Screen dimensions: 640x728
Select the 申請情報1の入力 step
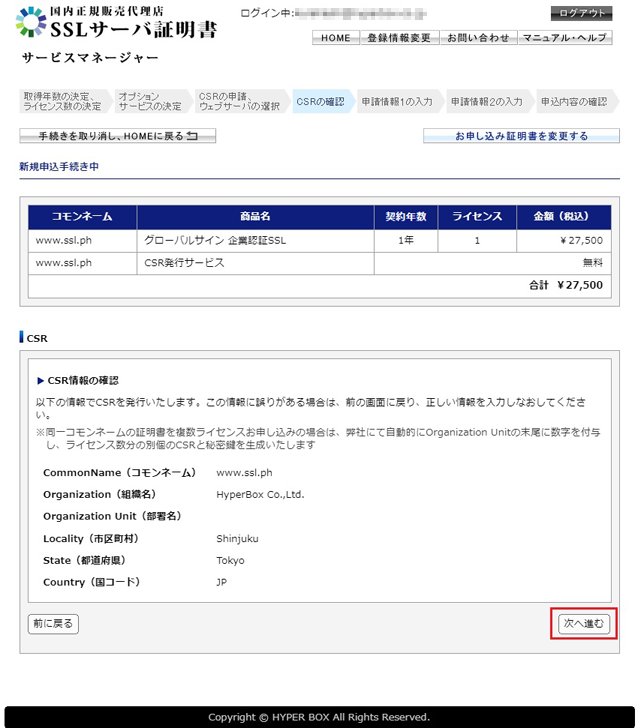[397, 101]
